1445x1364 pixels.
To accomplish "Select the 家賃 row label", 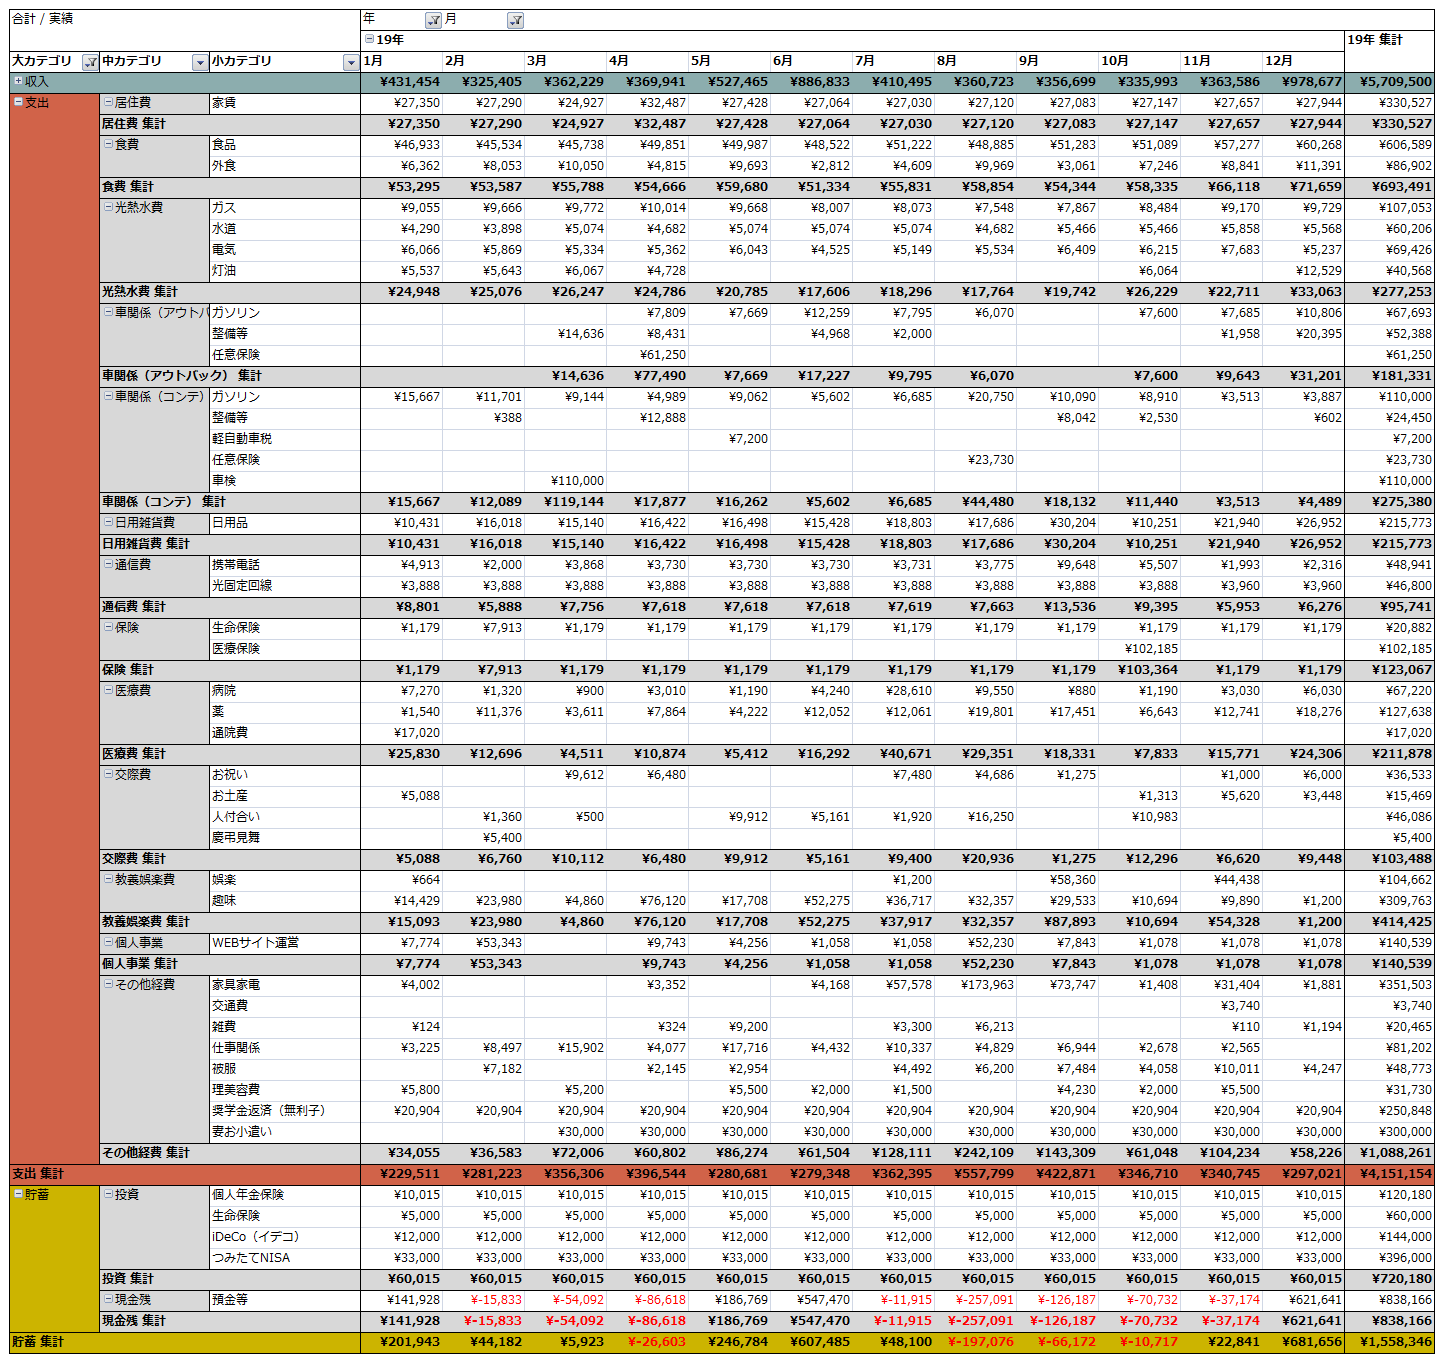I will tap(285, 102).
